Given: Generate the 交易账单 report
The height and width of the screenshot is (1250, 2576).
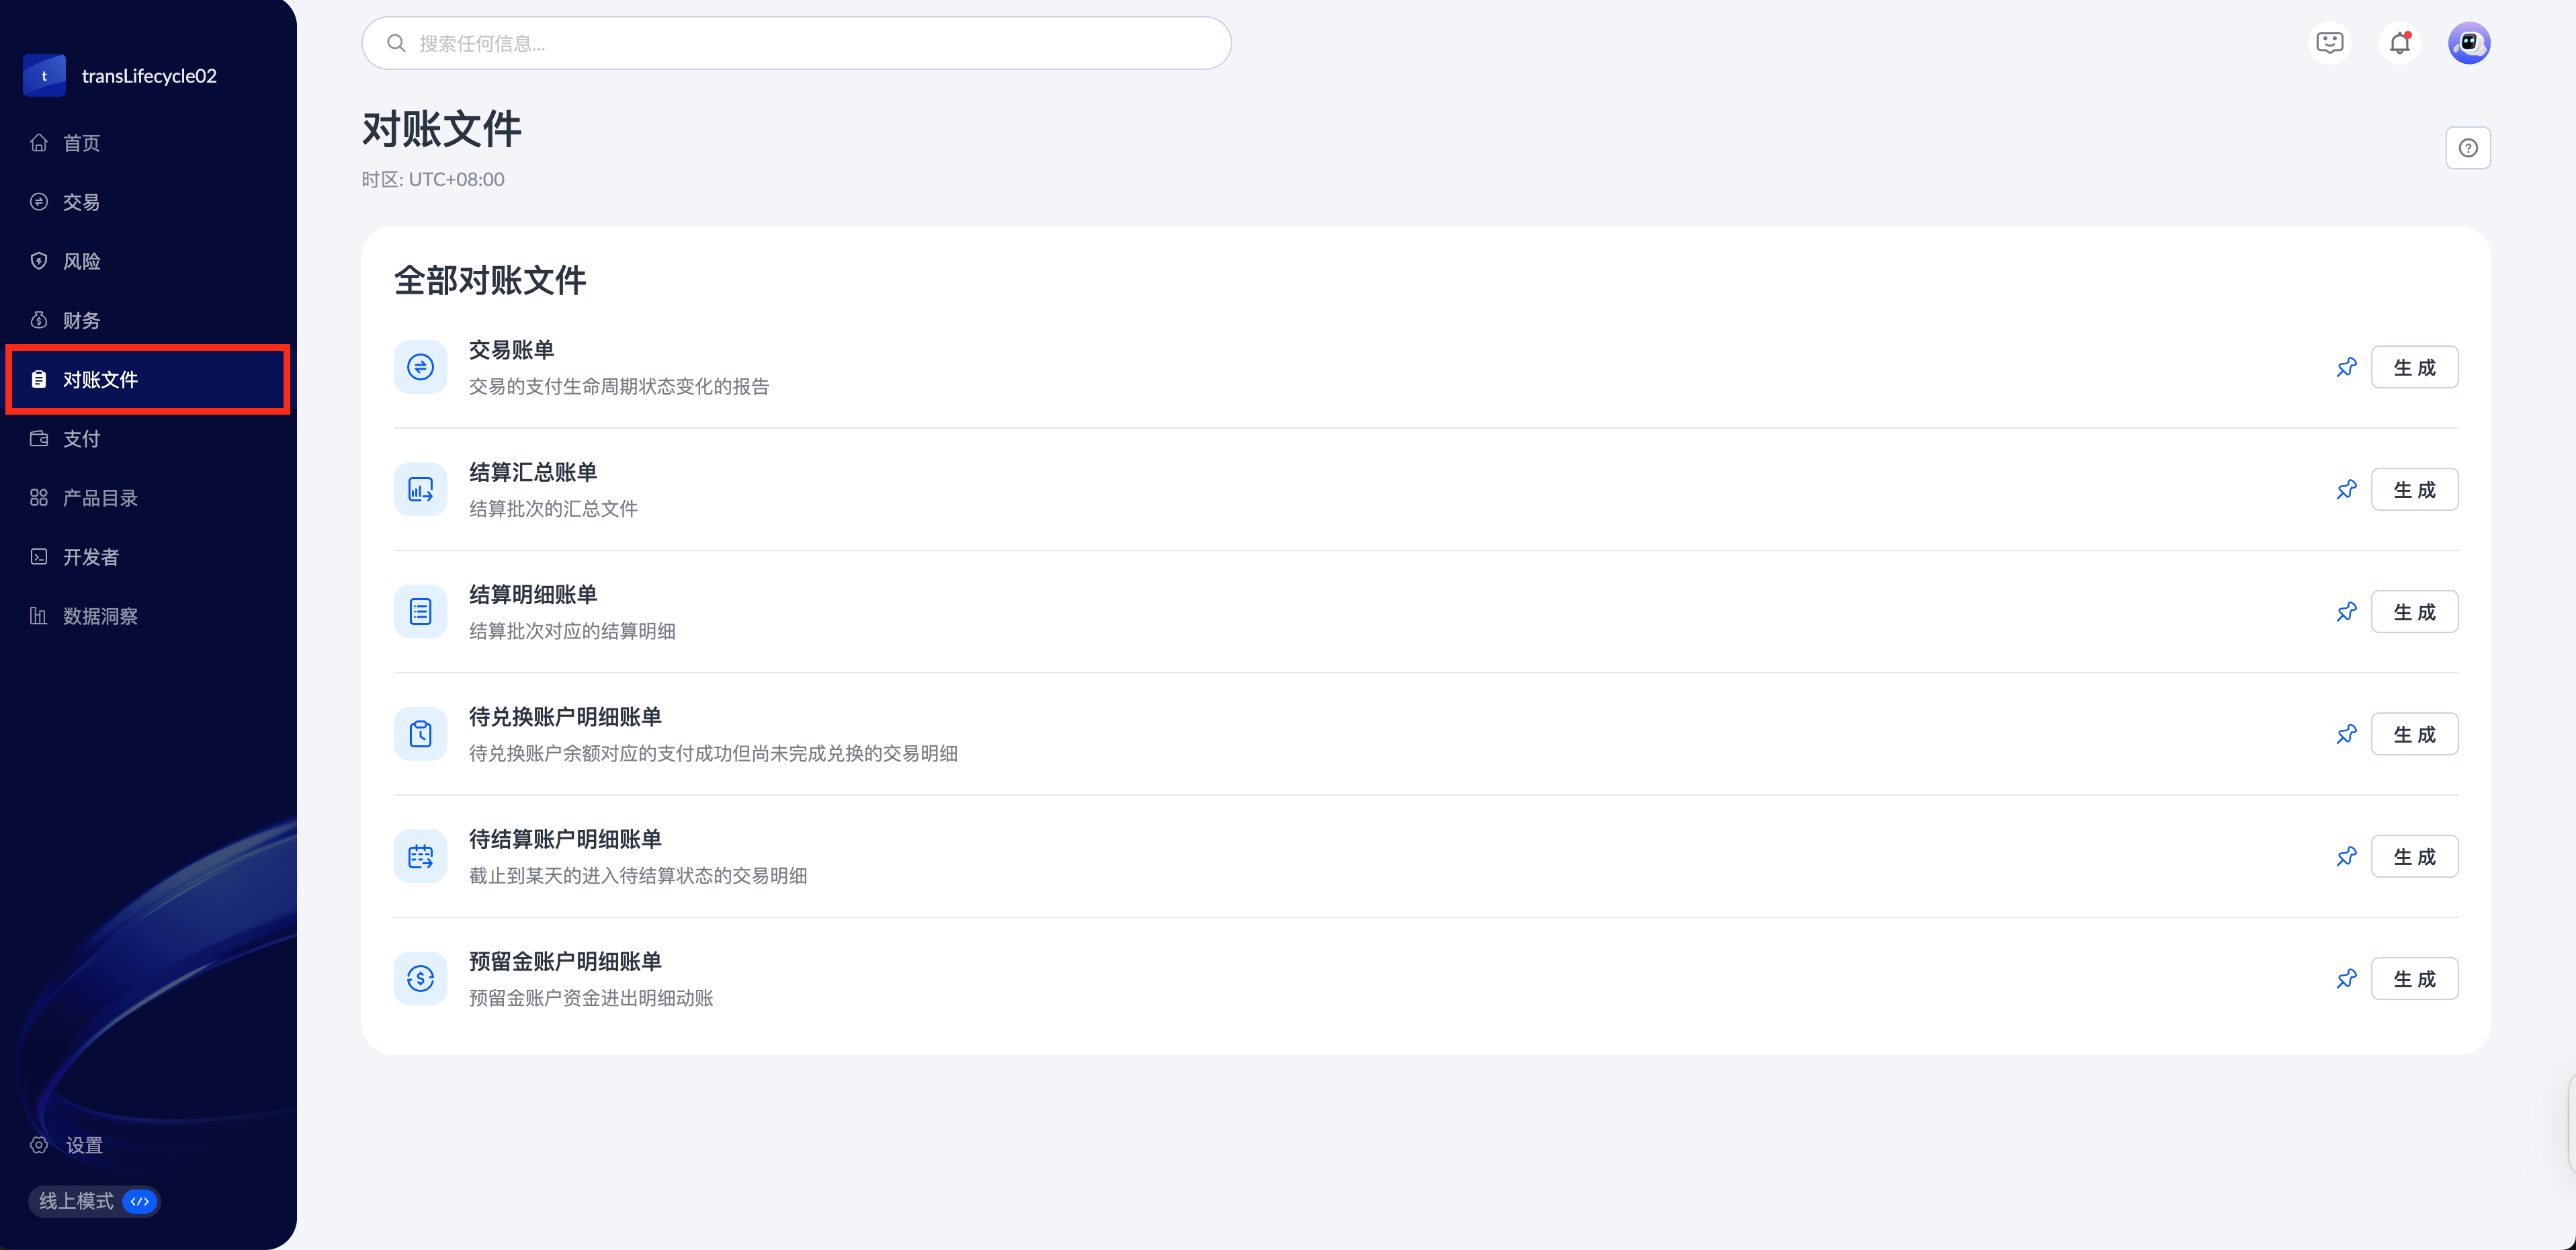Looking at the screenshot, I should (2414, 367).
